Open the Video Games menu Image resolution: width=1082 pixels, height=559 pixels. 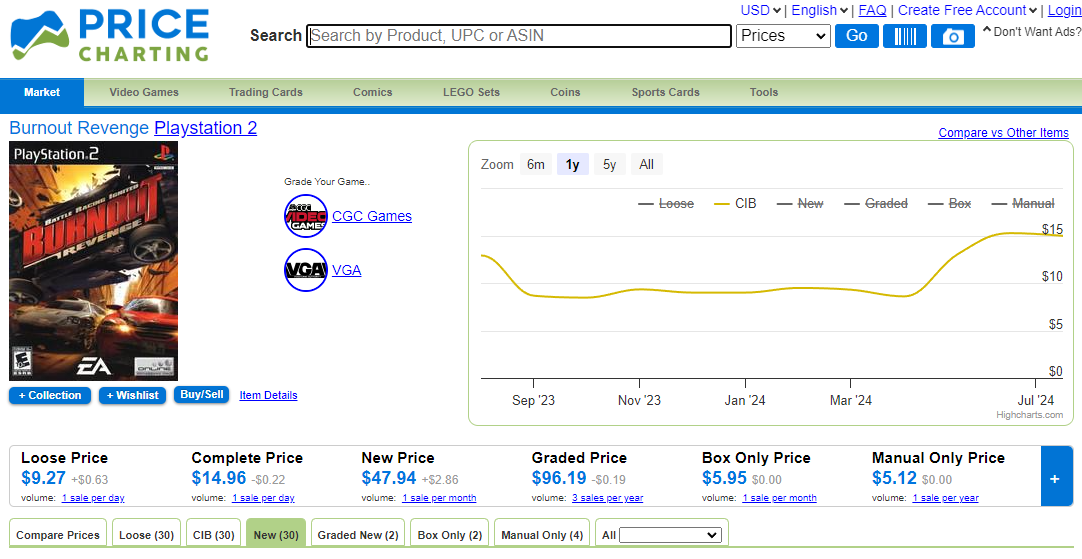pyautogui.click(x=144, y=92)
